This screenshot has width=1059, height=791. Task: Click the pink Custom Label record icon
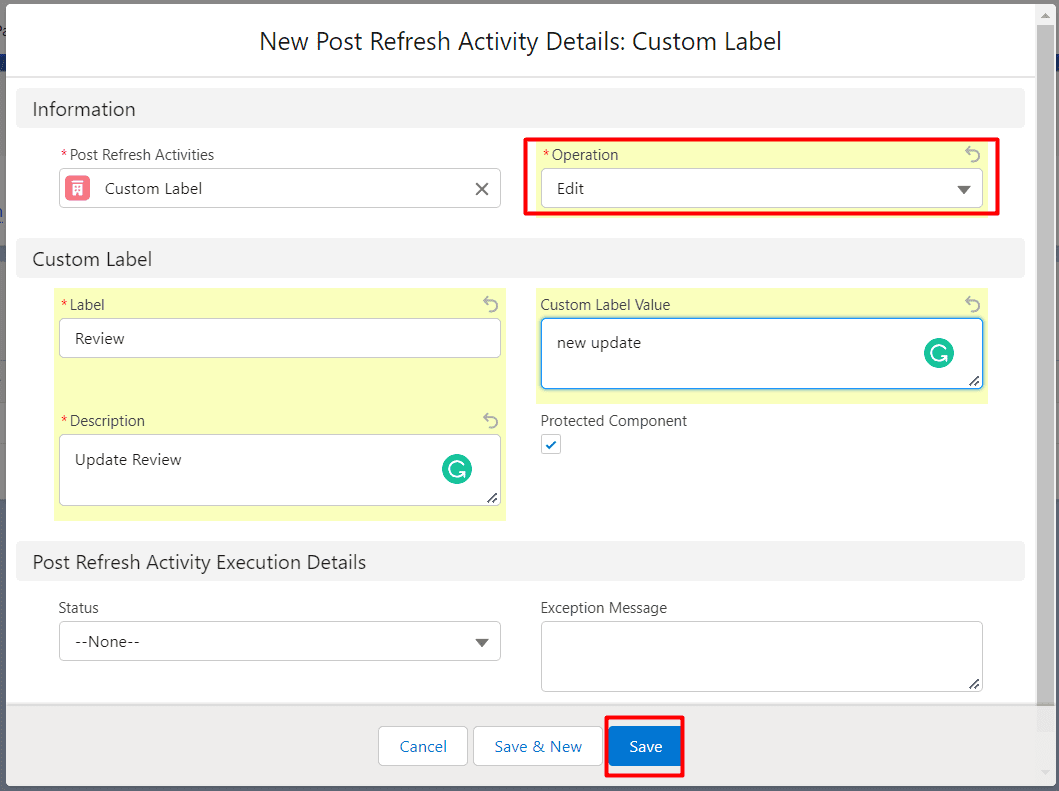click(76, 188)
